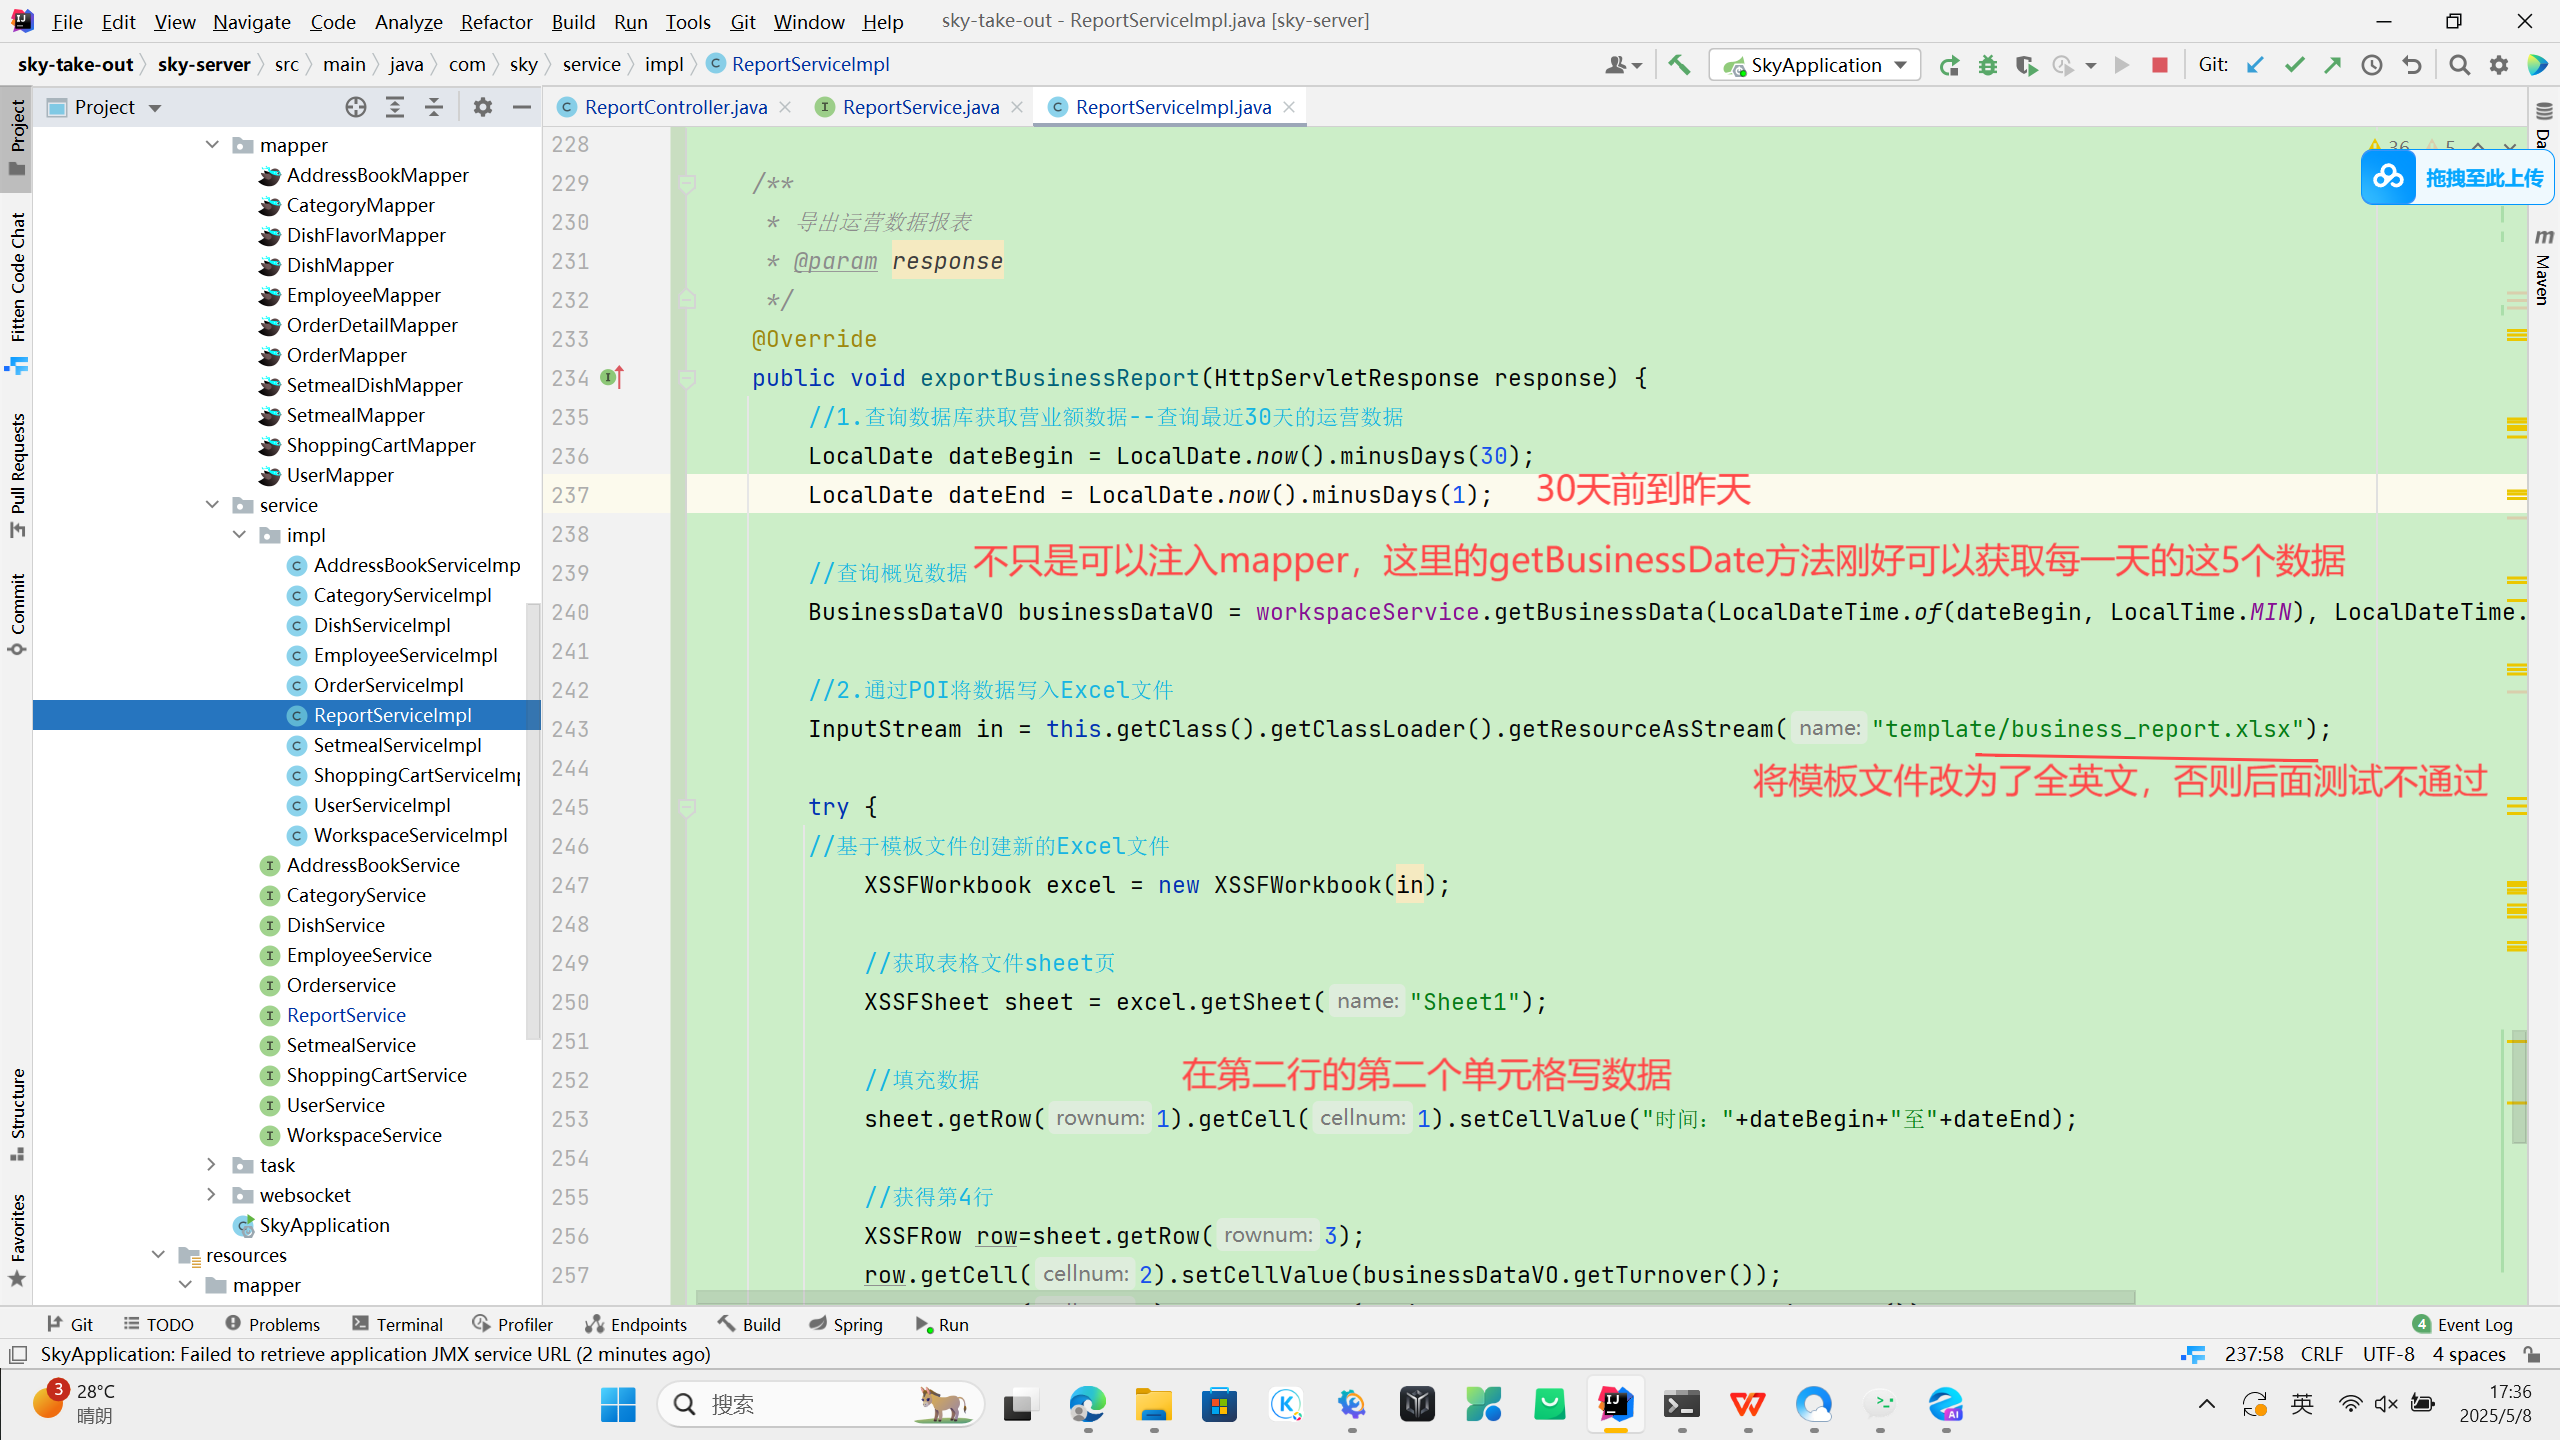
Task: Stop the running application with red square
Action: pos(2160,65)
